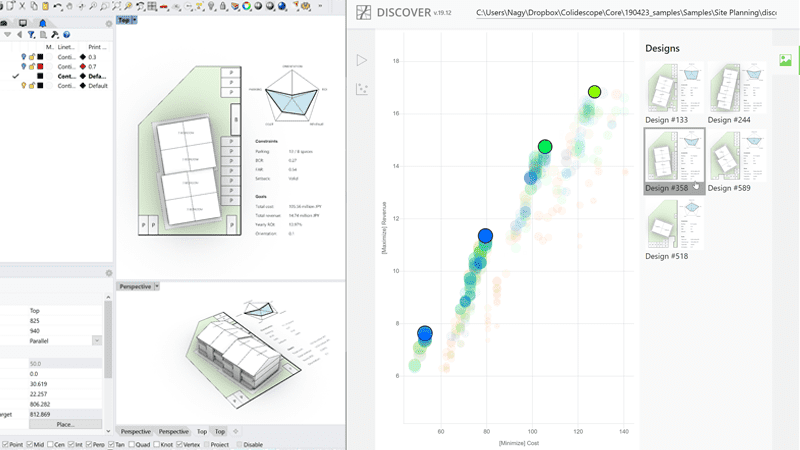The width and height of the screenshot is (800, 450).
Task: Click the 4 Viewports grid icon
Action: pos(152,6)
